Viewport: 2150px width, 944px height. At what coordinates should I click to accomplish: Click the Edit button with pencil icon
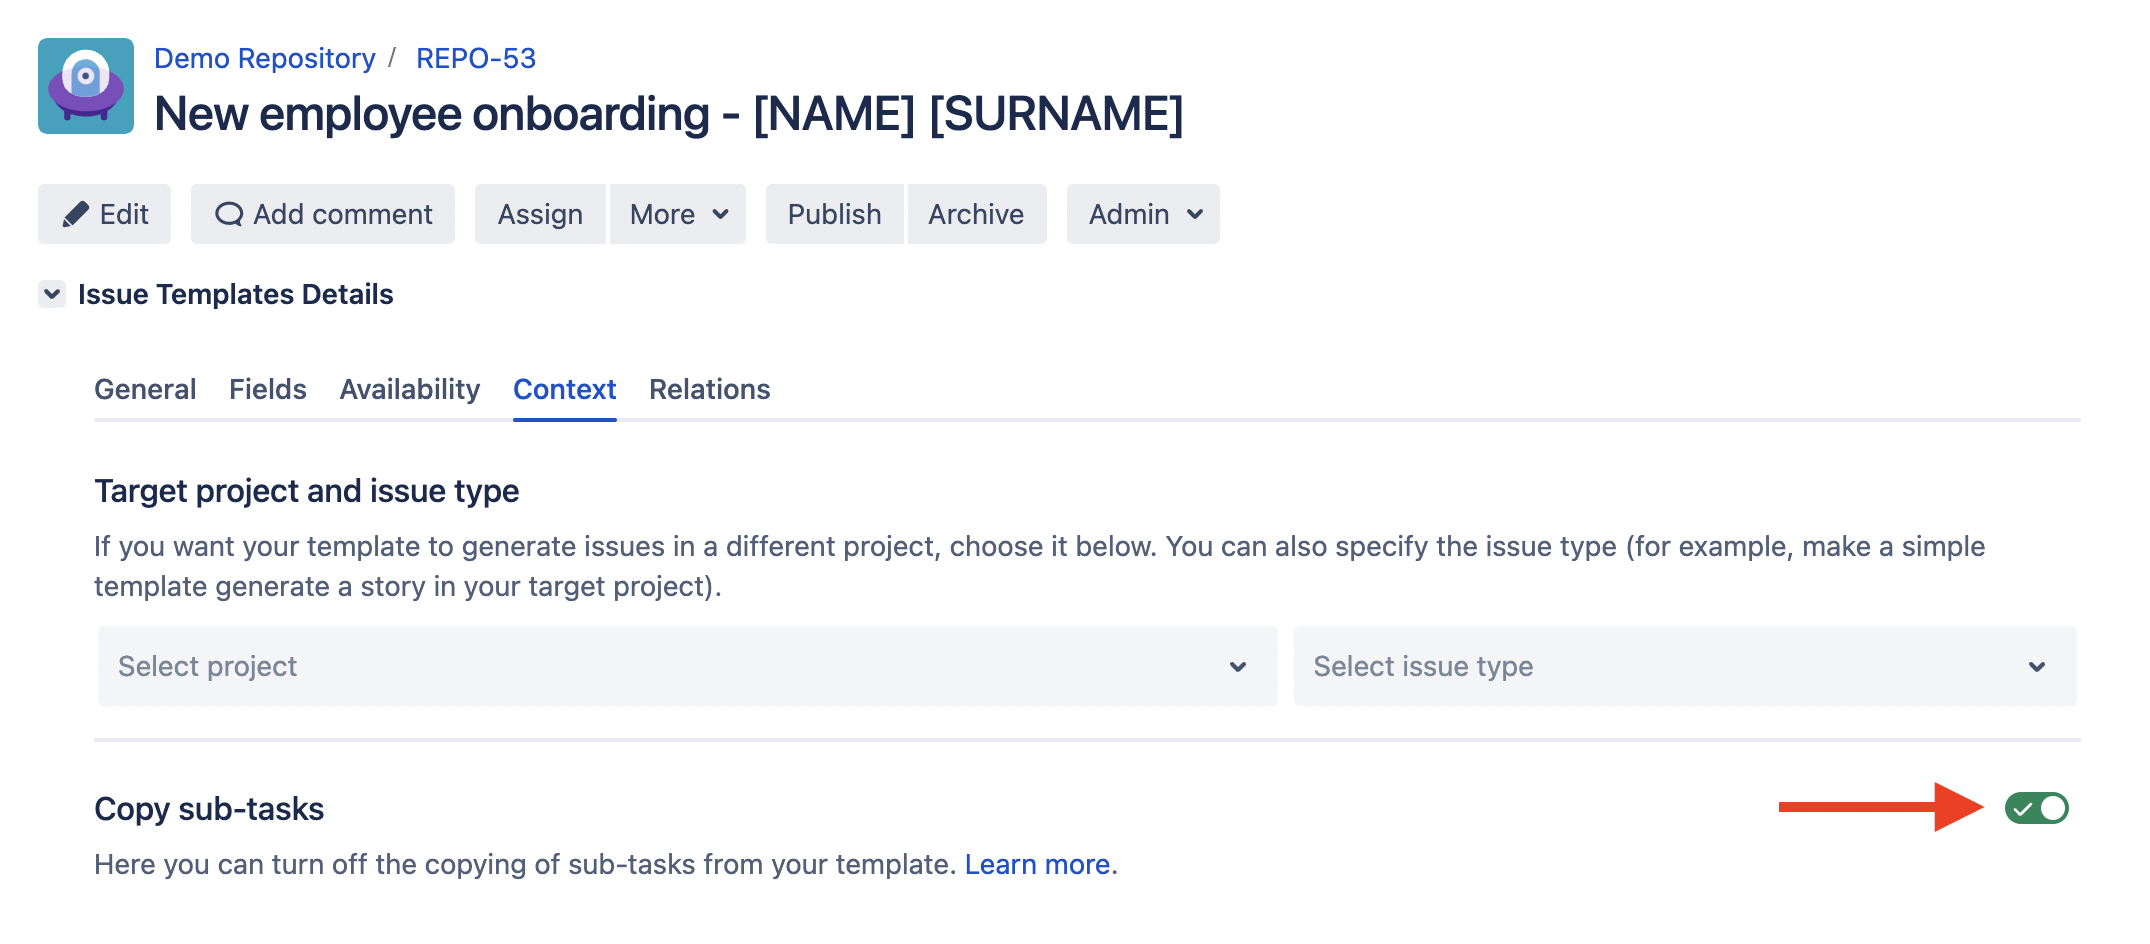104,214
